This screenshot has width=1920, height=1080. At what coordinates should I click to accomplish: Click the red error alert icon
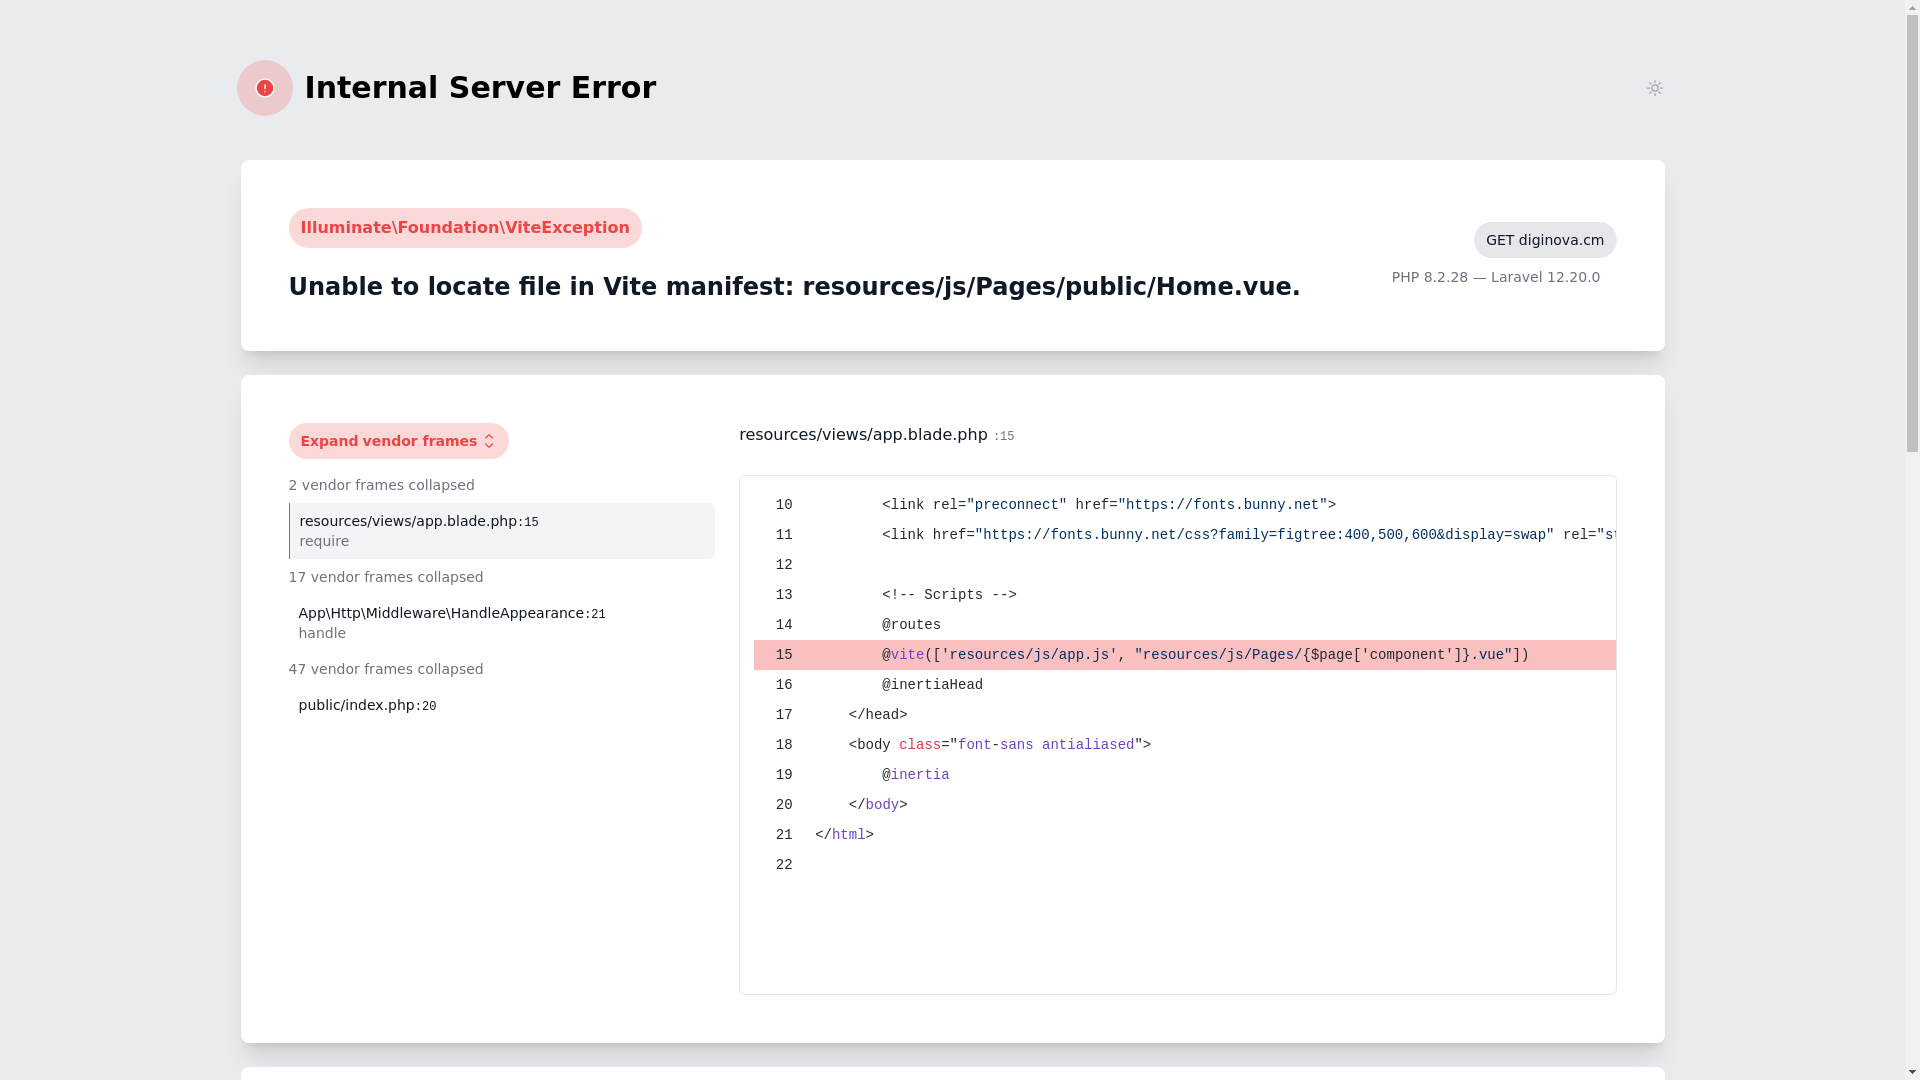point(265,88)
